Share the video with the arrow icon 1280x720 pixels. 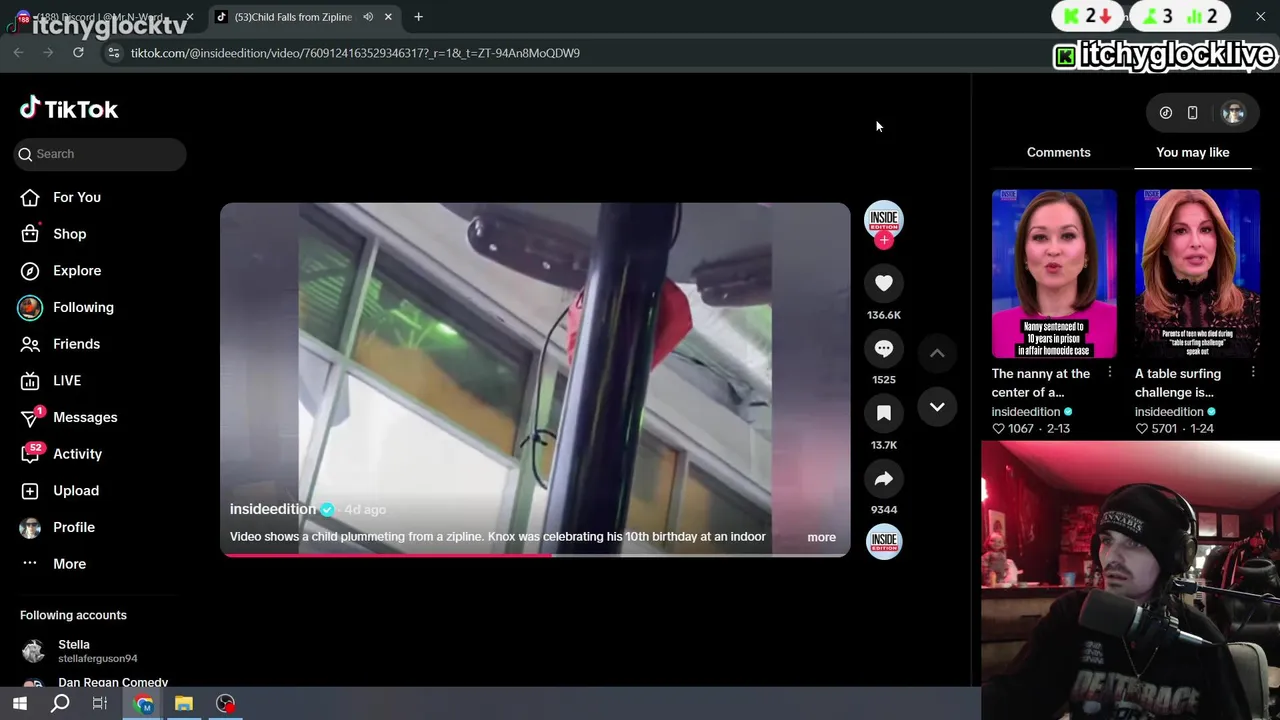[884, 479]
